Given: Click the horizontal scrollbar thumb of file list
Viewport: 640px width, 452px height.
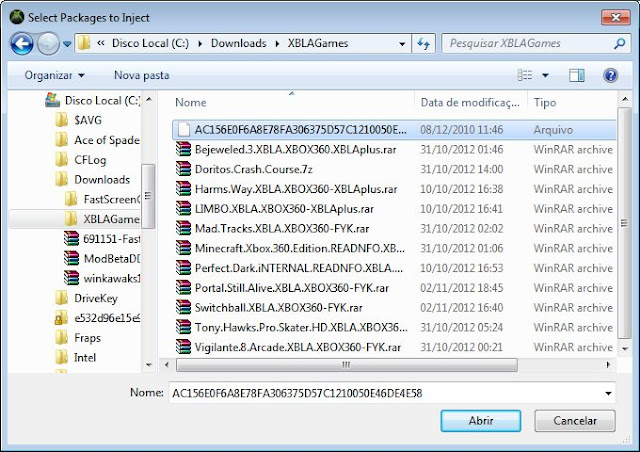Looking at the screenshot, I should 347,365.
